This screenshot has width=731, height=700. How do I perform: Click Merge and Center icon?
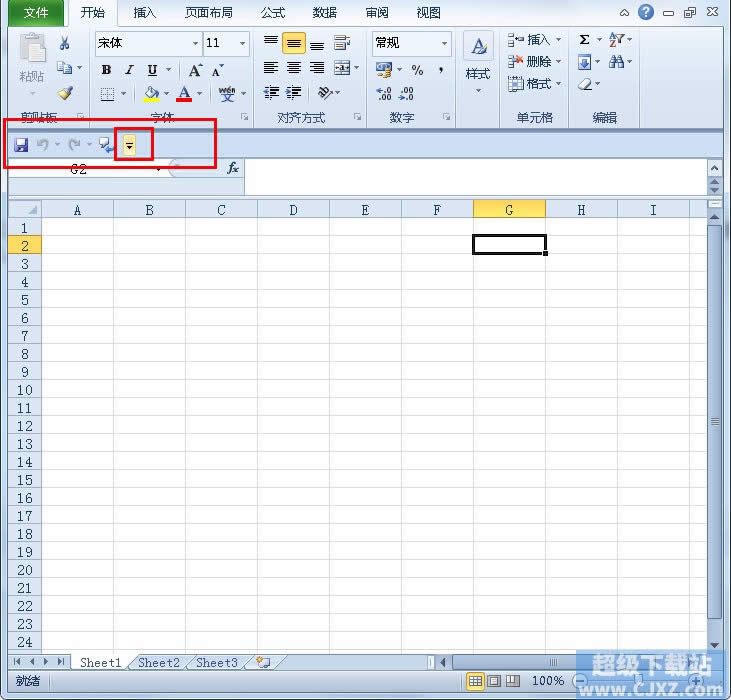click(342, 68)
